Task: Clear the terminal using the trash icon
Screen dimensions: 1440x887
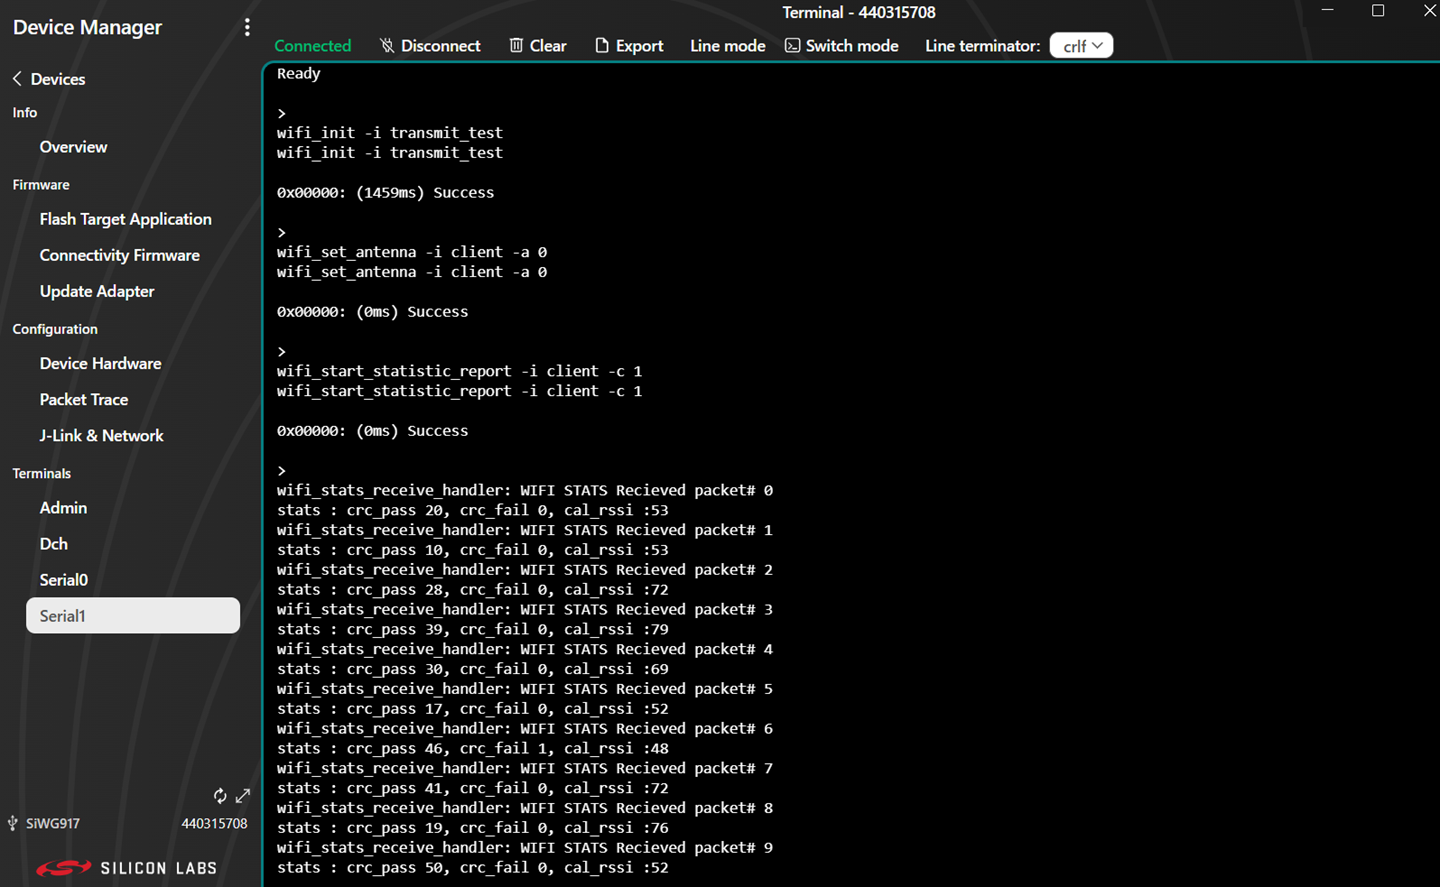Action: tap(515, 45)
